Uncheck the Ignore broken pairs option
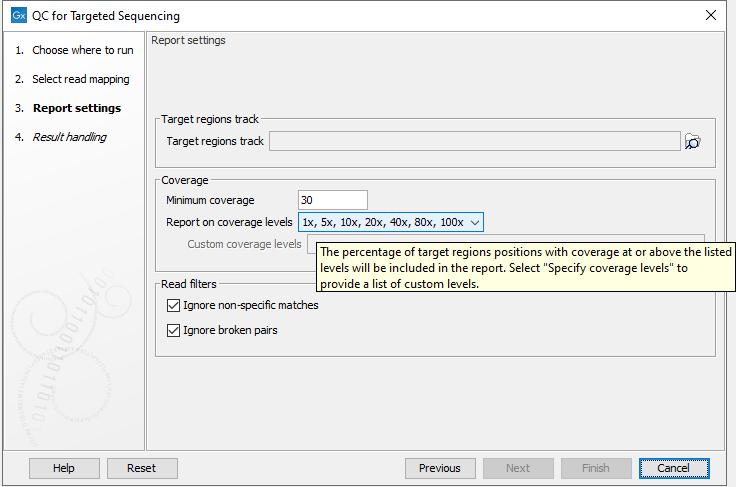This screenshot has height=487, width=736. pos(173,330)
